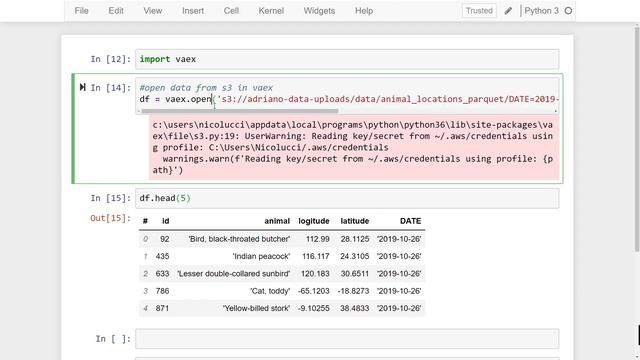Click the latitude value 38.4833
This screenshot has width=640, height=360.
[355, 309]
